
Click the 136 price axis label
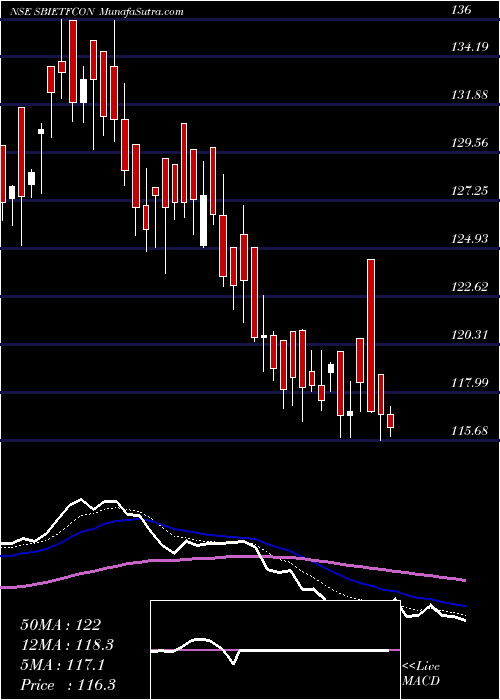(461, 10)
